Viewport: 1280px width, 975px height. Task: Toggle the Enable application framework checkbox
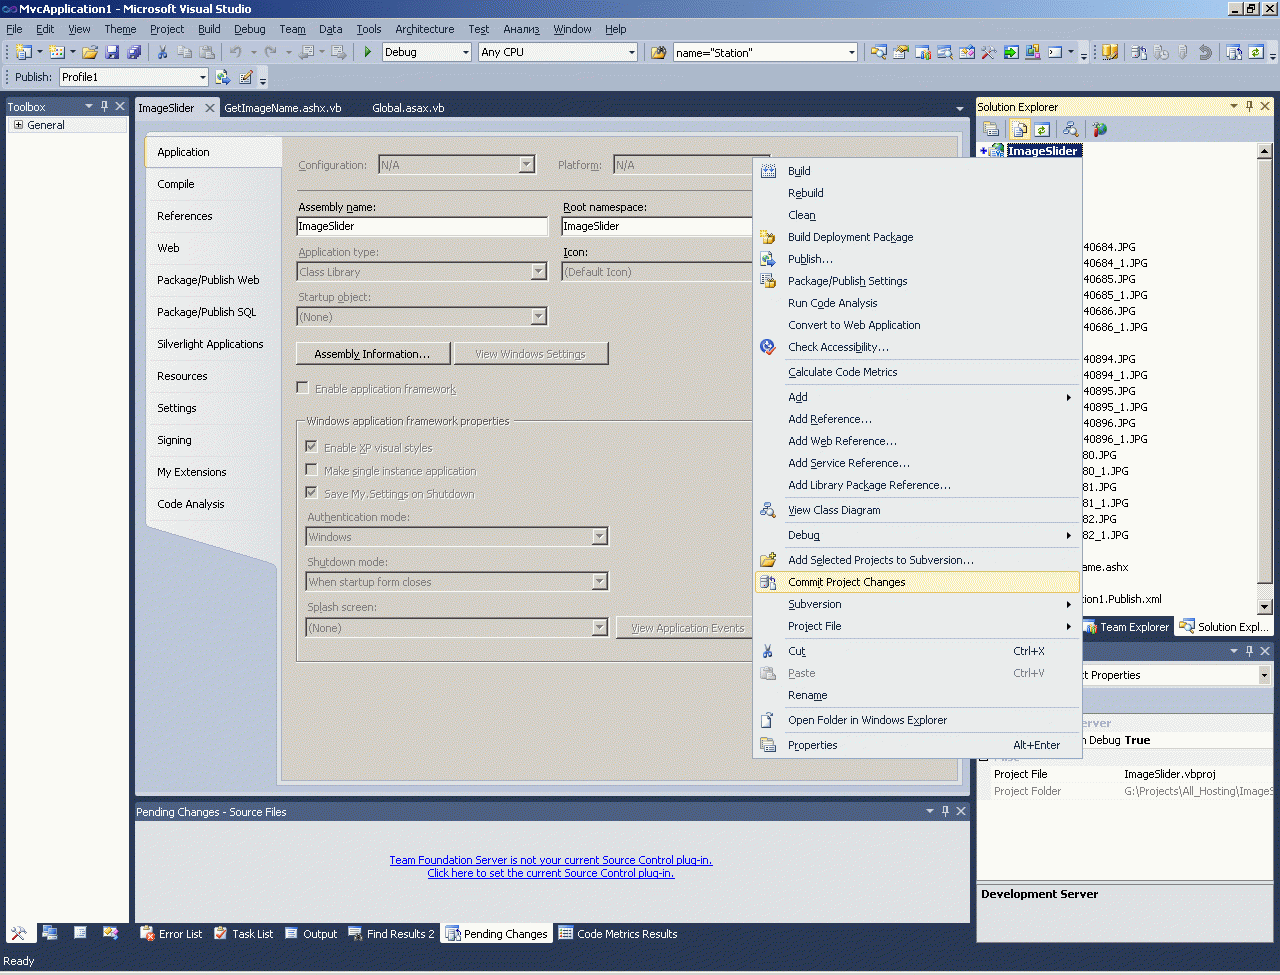302,388
